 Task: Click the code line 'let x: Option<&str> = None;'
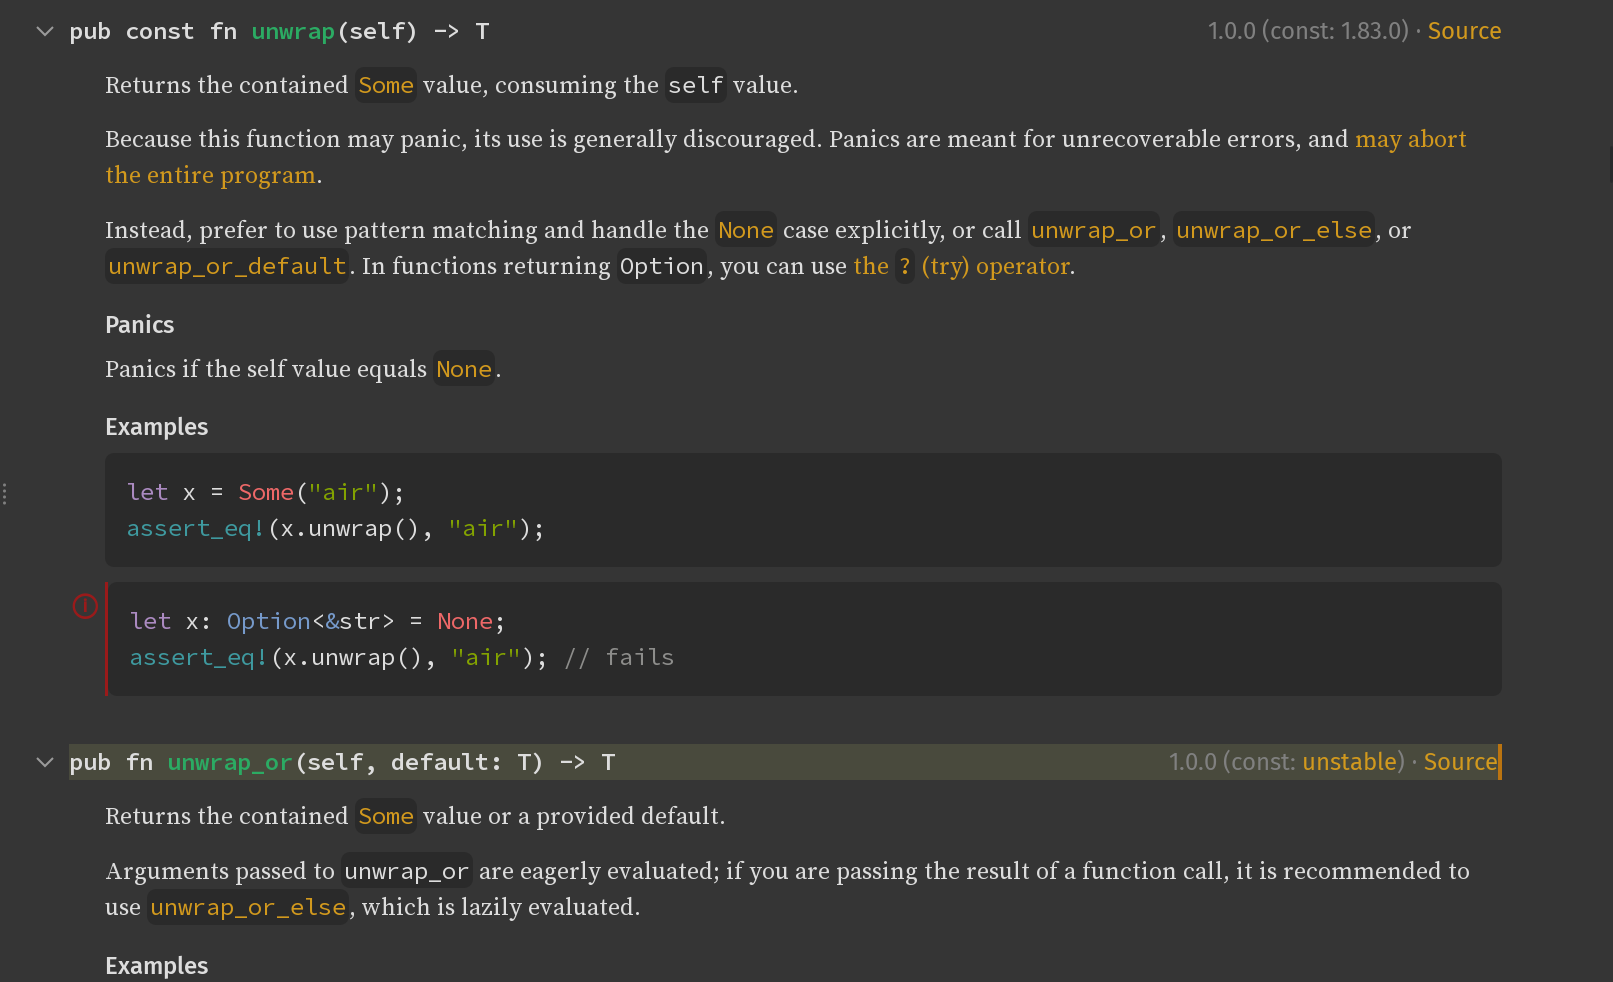(x=317, y=621)
